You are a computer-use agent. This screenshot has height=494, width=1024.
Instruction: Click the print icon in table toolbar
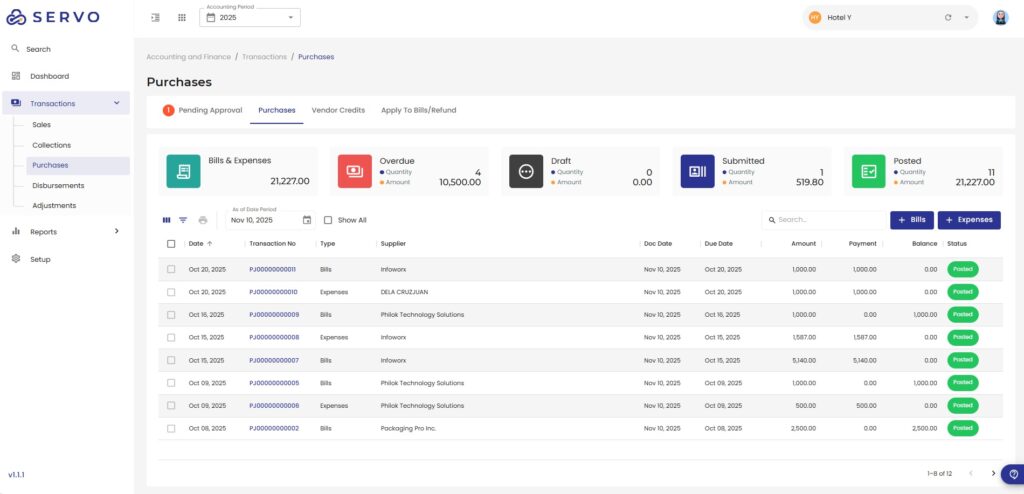tap(203, 220)
